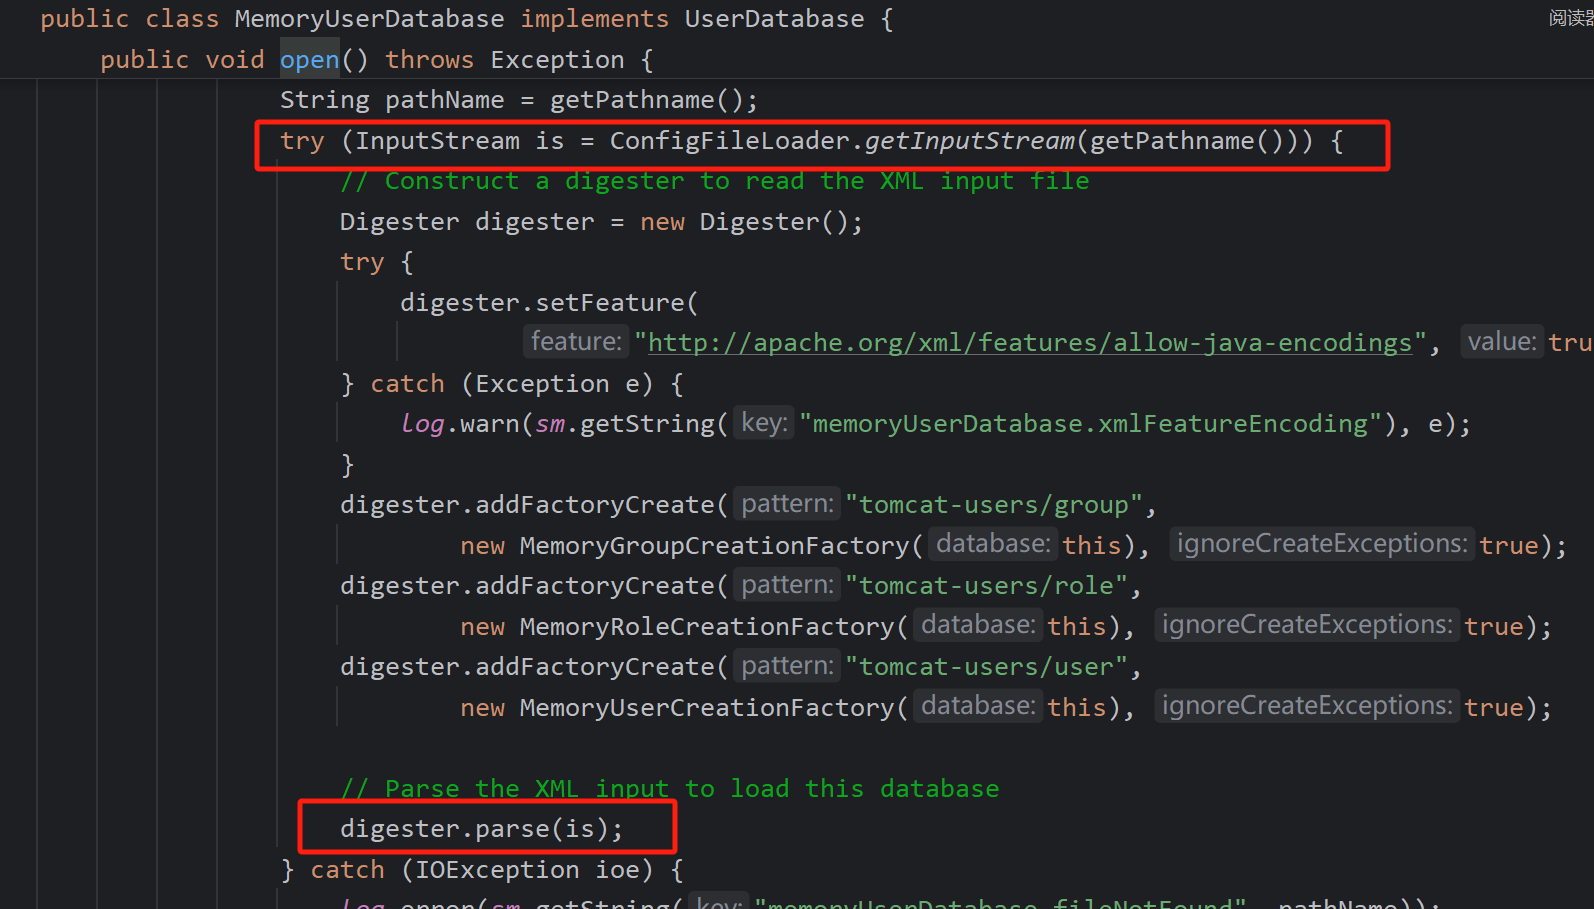This screenshot has height=909, width=1594.
Task: Click the catch (Exception e) clause
Action: [x=527, y=384]
